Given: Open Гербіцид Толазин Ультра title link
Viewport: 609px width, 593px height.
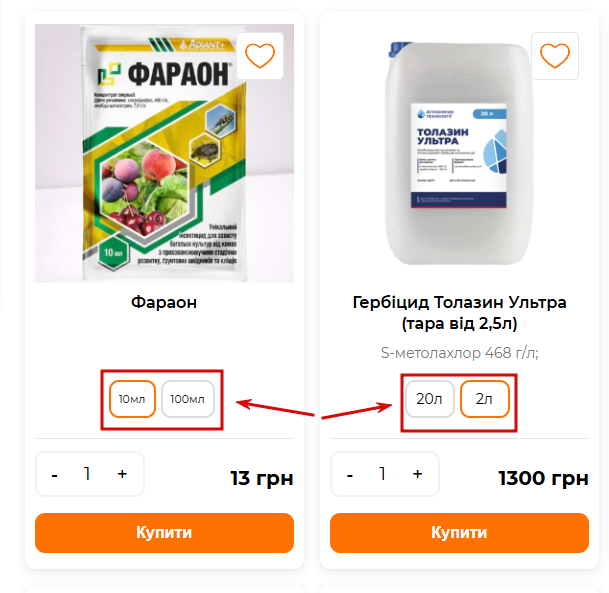Looking at the screenshot, I should point(459,313).
